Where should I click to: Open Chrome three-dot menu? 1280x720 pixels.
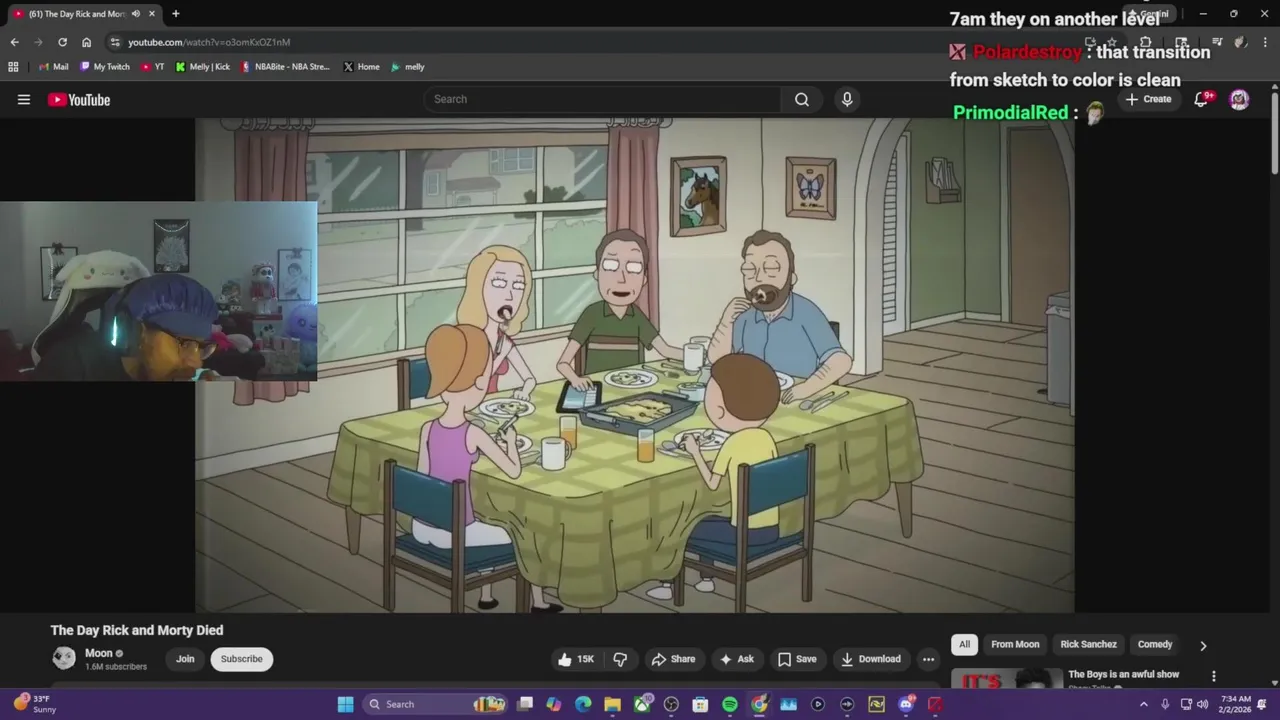tap(1266, 42)
